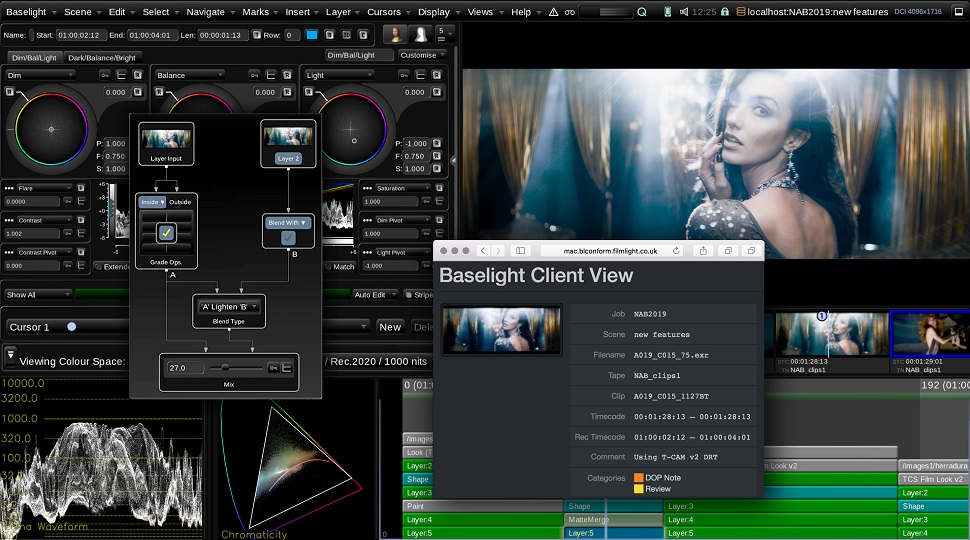Click inside the Dim colour wheel
Viewport: 970px width, 540px height.
[51, 129]
